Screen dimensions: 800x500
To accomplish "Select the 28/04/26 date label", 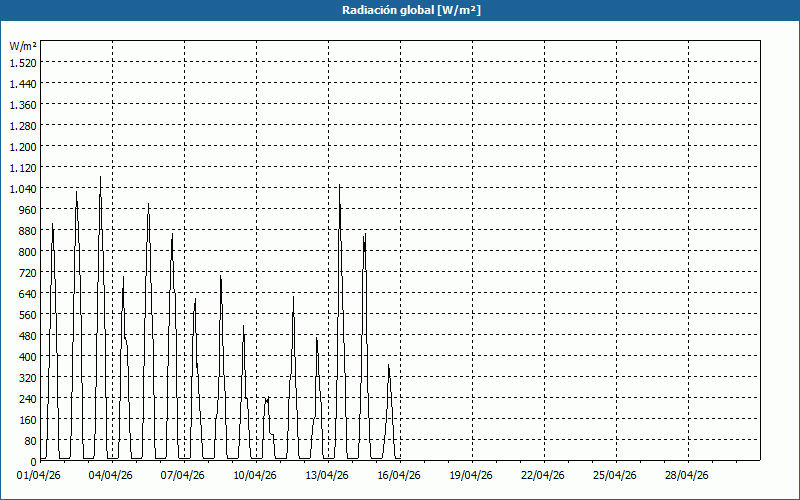I will pyautogui.click(x=687, y=475).
